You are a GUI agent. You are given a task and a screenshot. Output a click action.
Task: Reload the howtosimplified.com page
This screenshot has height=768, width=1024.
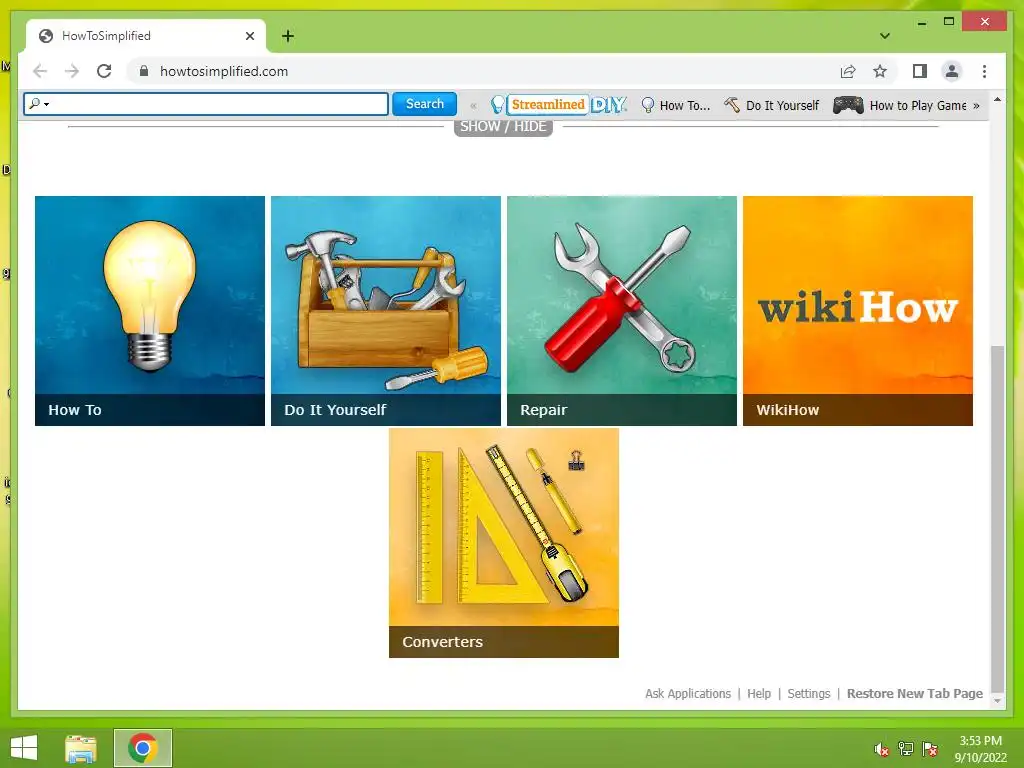pyautogui.click(x=104, y=71)
